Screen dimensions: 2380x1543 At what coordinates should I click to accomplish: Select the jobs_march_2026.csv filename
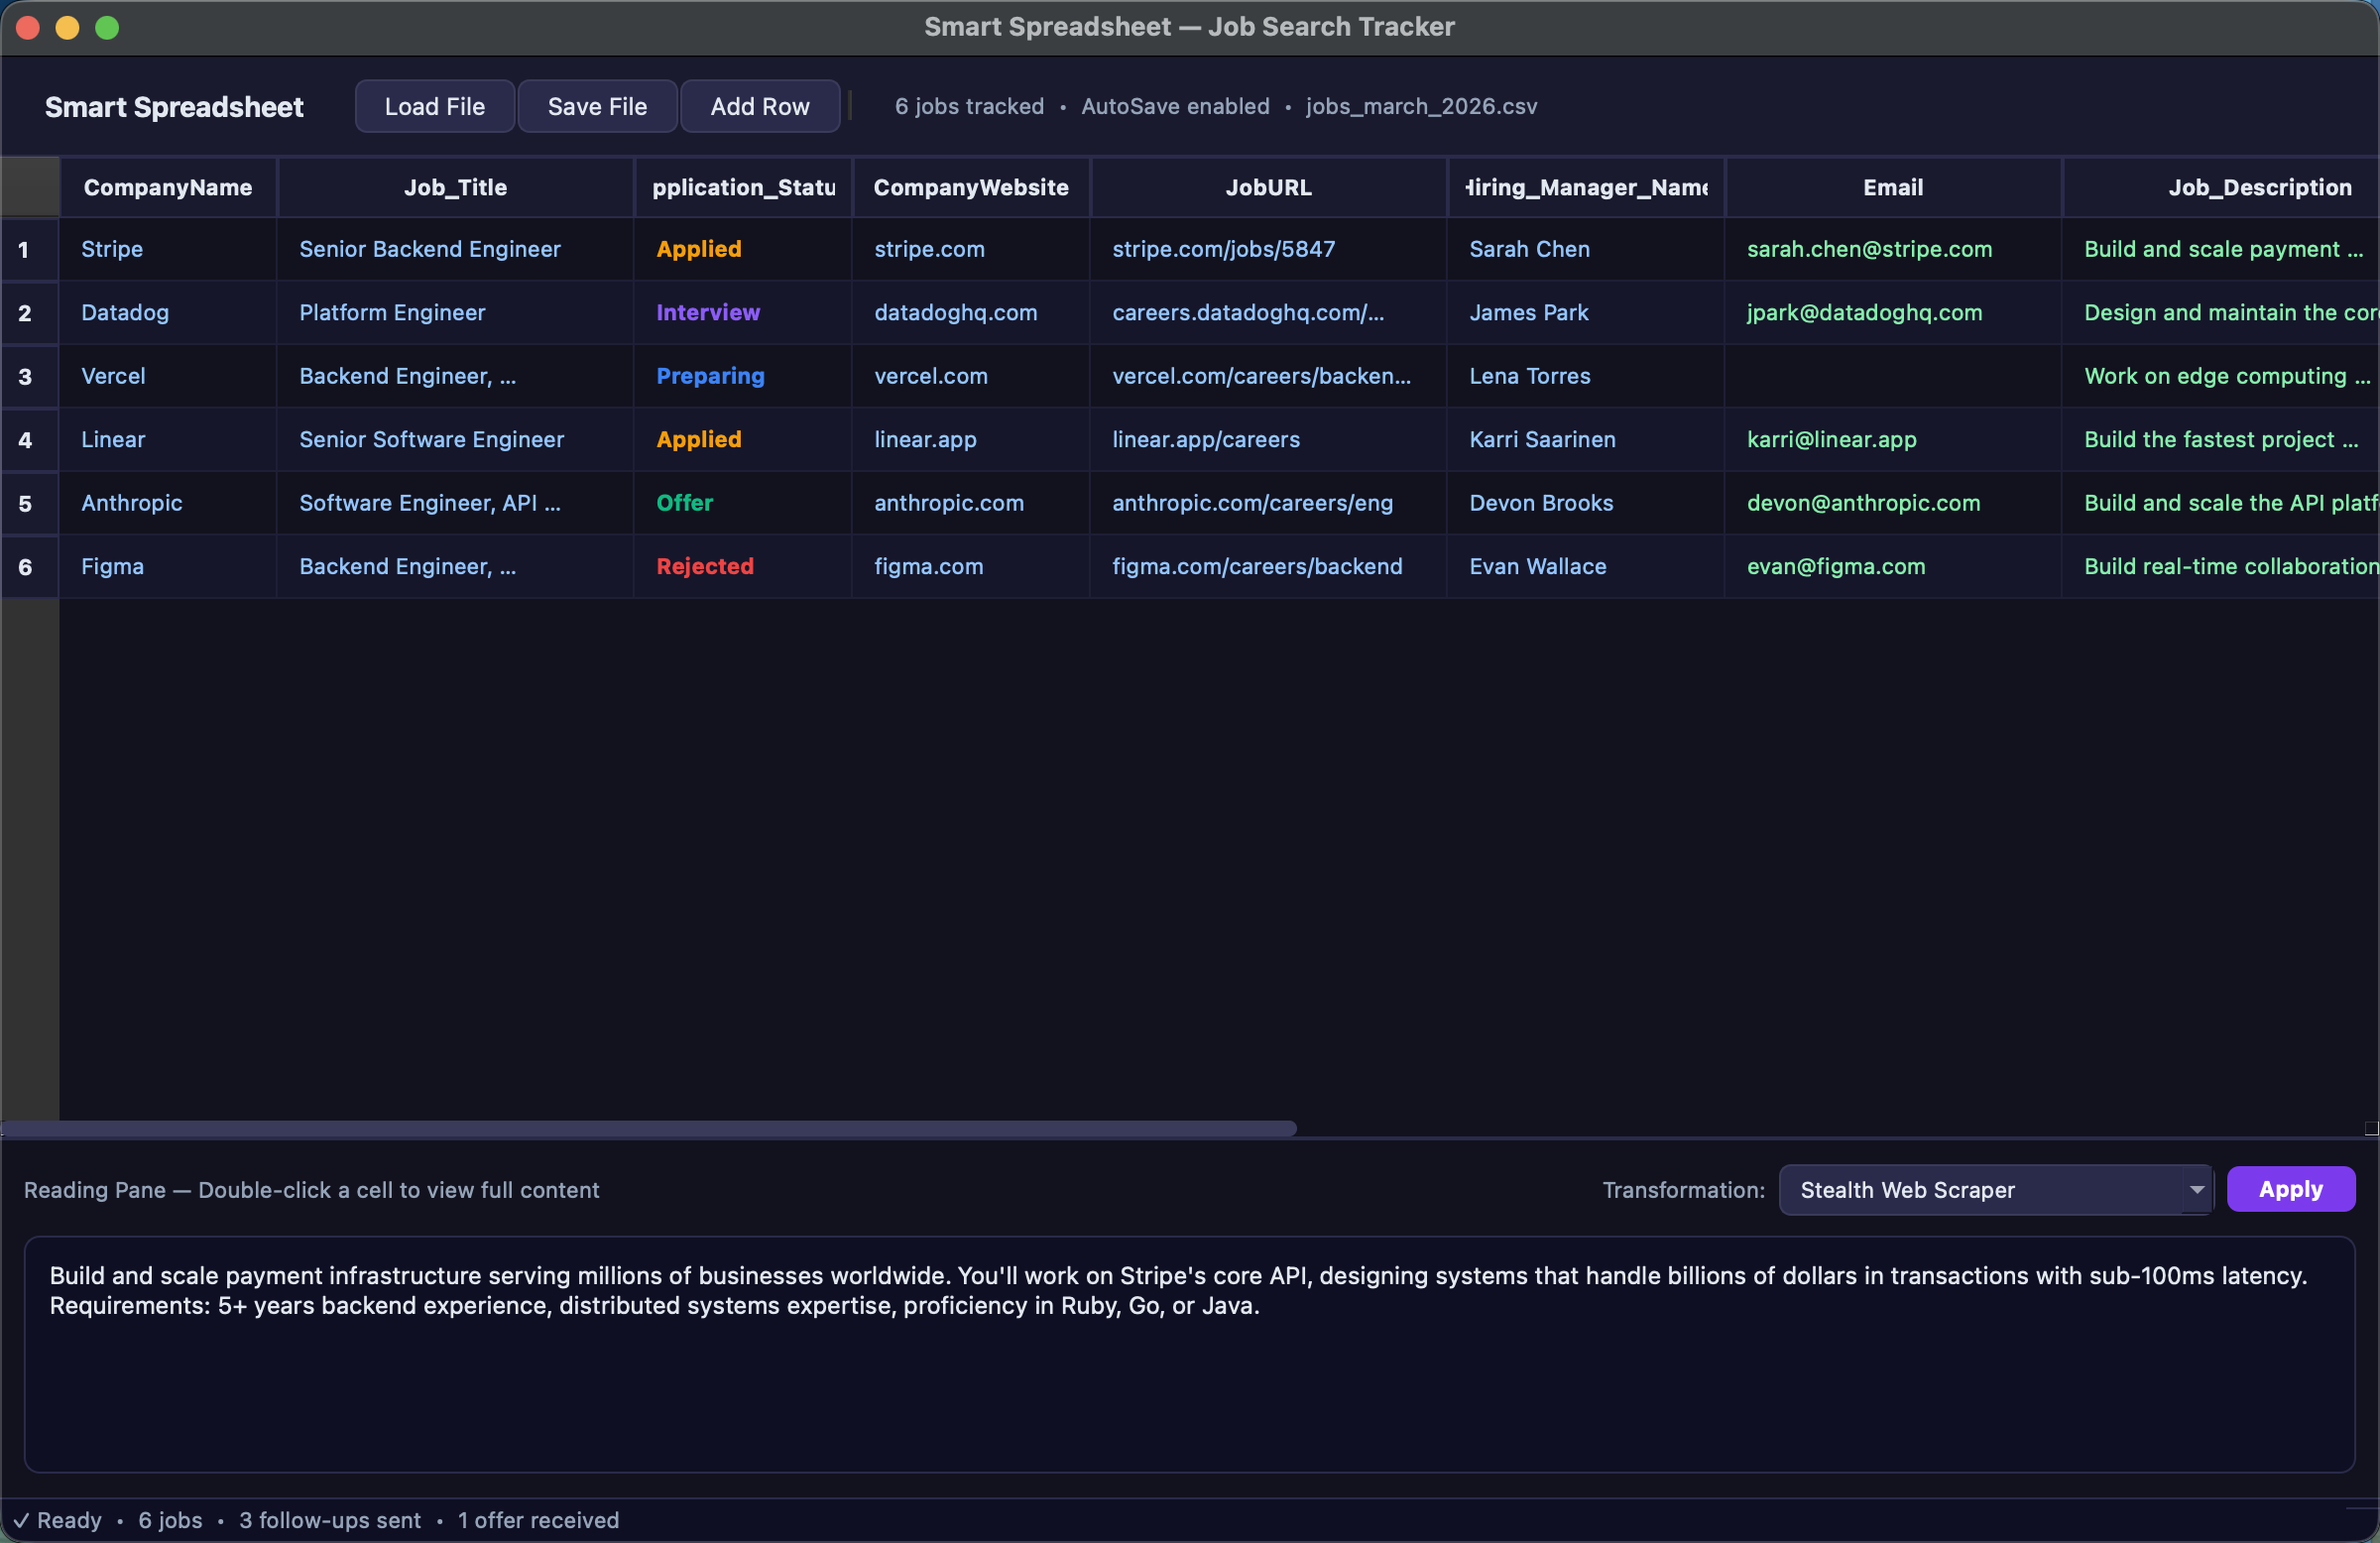(1422, 106)
